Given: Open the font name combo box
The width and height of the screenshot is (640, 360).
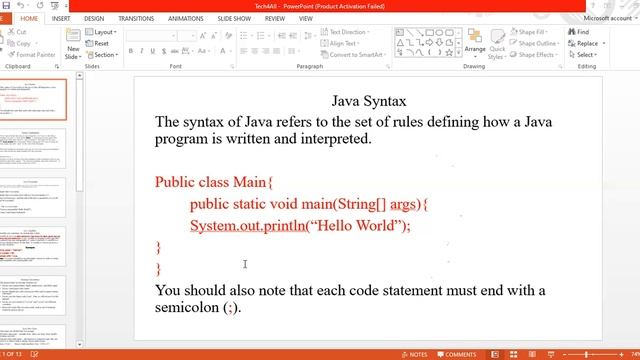Looking at the screenshot, I should [x=151, y=36].
